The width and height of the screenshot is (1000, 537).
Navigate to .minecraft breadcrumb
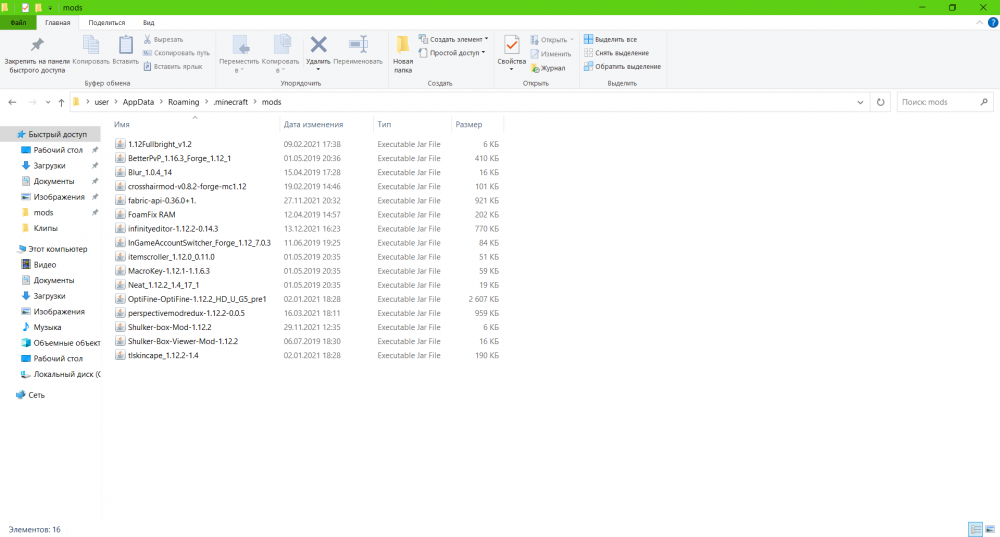231,102
